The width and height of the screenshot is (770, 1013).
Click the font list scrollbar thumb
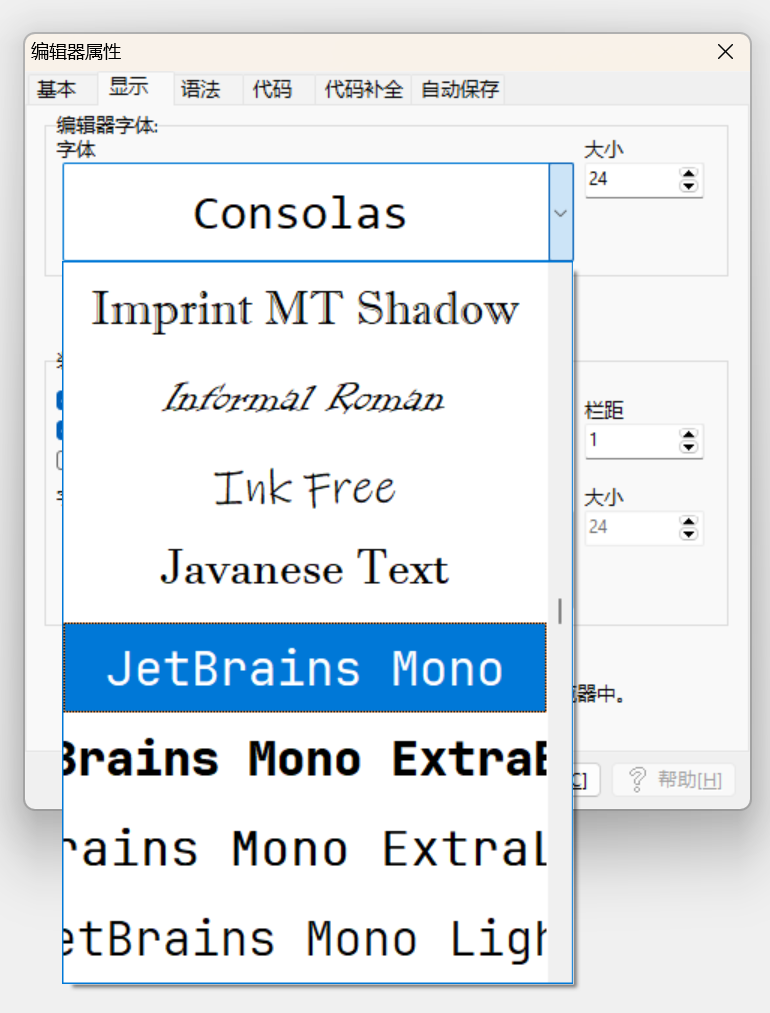coord(559,611)
